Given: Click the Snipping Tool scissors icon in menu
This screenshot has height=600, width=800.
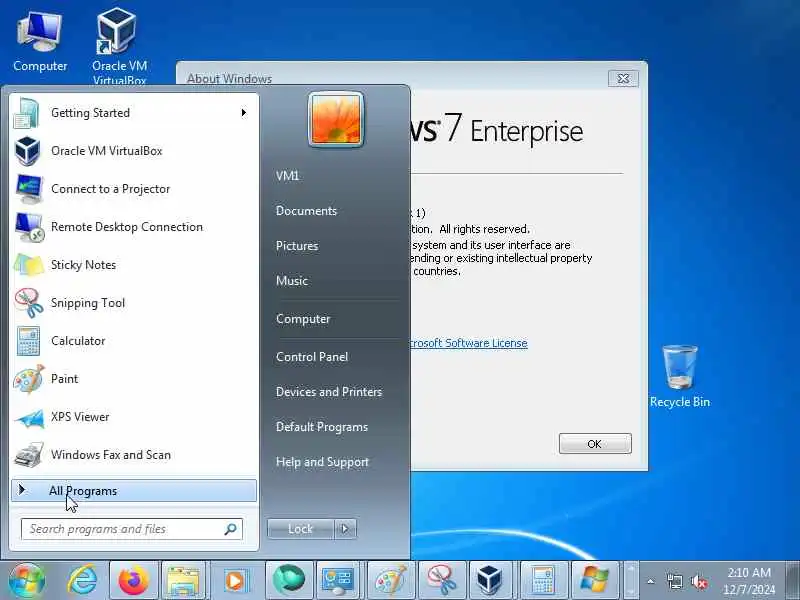Looking at the screenshot, I should pyautogui.click(x=29, y=303).
